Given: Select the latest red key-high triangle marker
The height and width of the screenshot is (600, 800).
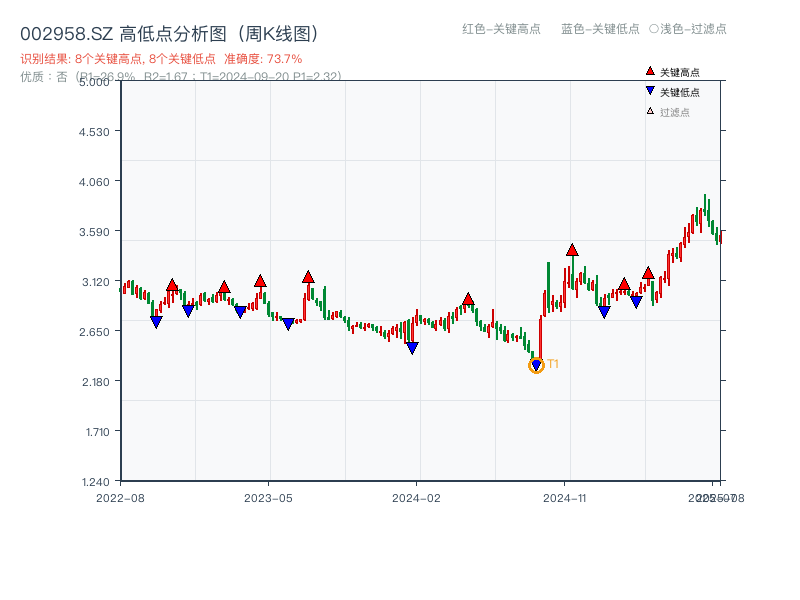Looking at the screenshot, I should click(x=648, y=272).
